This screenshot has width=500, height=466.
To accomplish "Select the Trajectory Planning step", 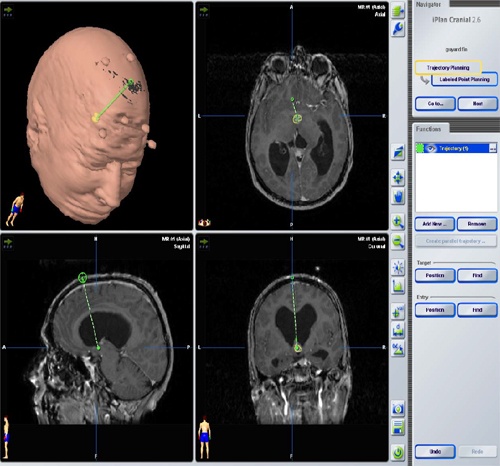I will point(448,68).
